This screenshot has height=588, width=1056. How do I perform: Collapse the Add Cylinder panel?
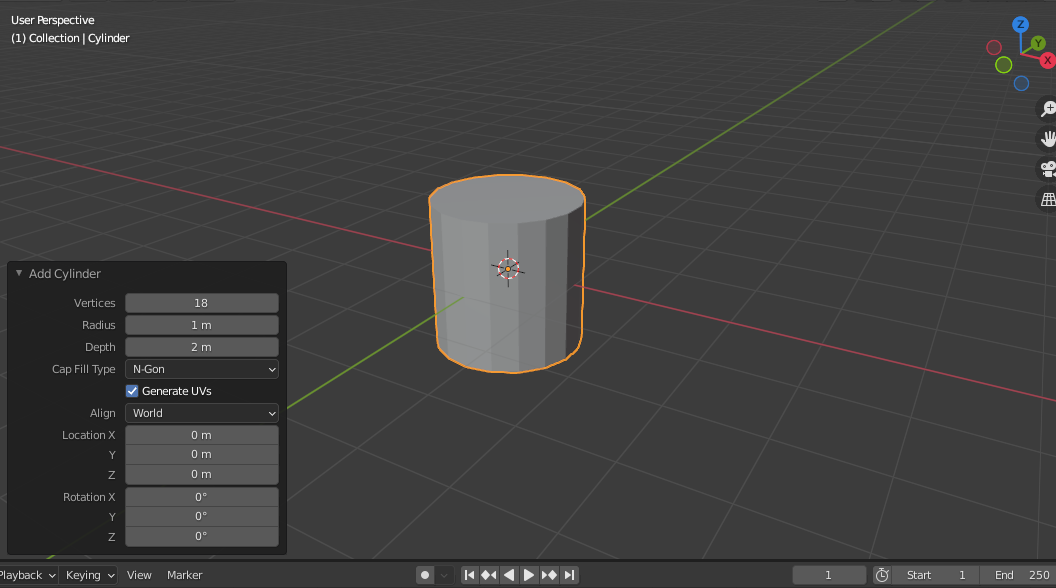[19, 273]
